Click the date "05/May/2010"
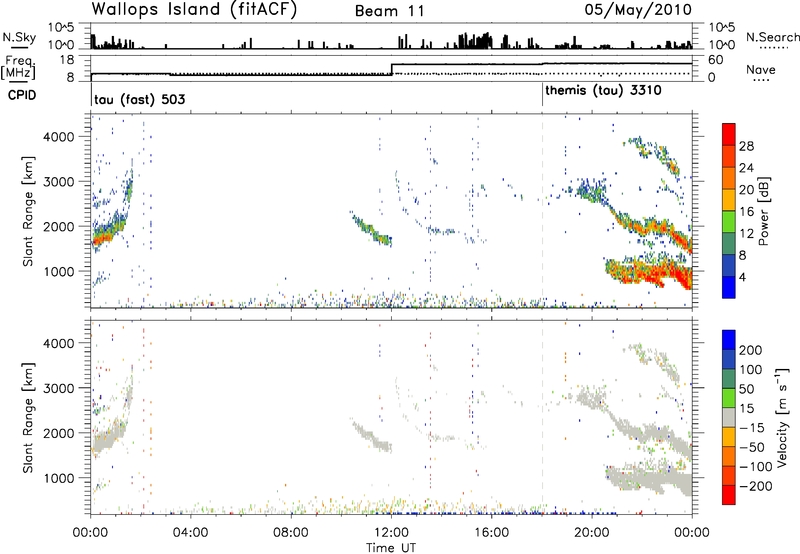This screenshot has height=554, width=800. tap(638, 10)
